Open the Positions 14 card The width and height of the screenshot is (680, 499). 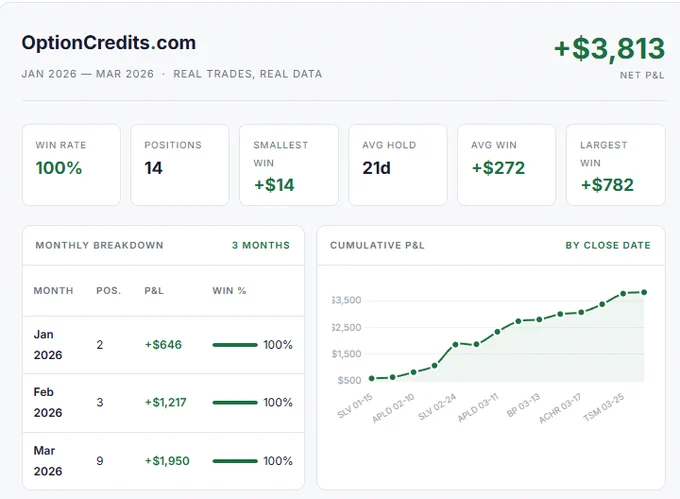click(x=180, y=165)
